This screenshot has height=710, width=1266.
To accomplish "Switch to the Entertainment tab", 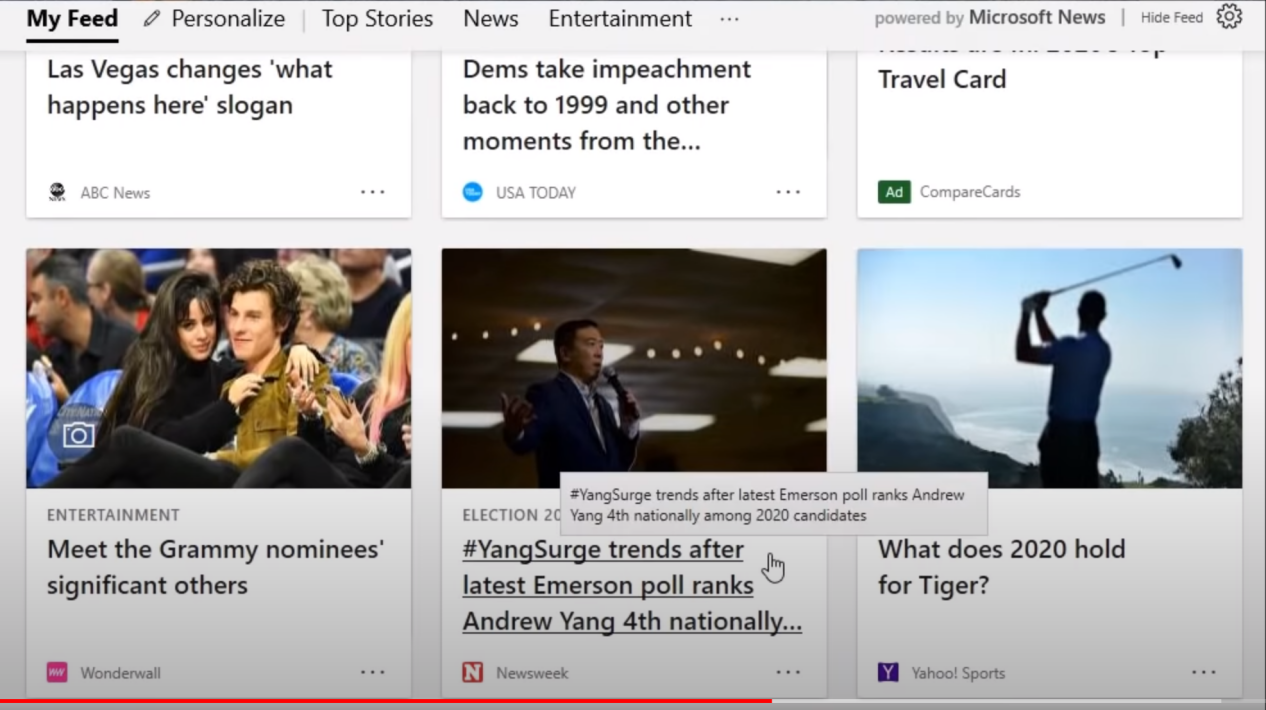I will coord(620,19).
